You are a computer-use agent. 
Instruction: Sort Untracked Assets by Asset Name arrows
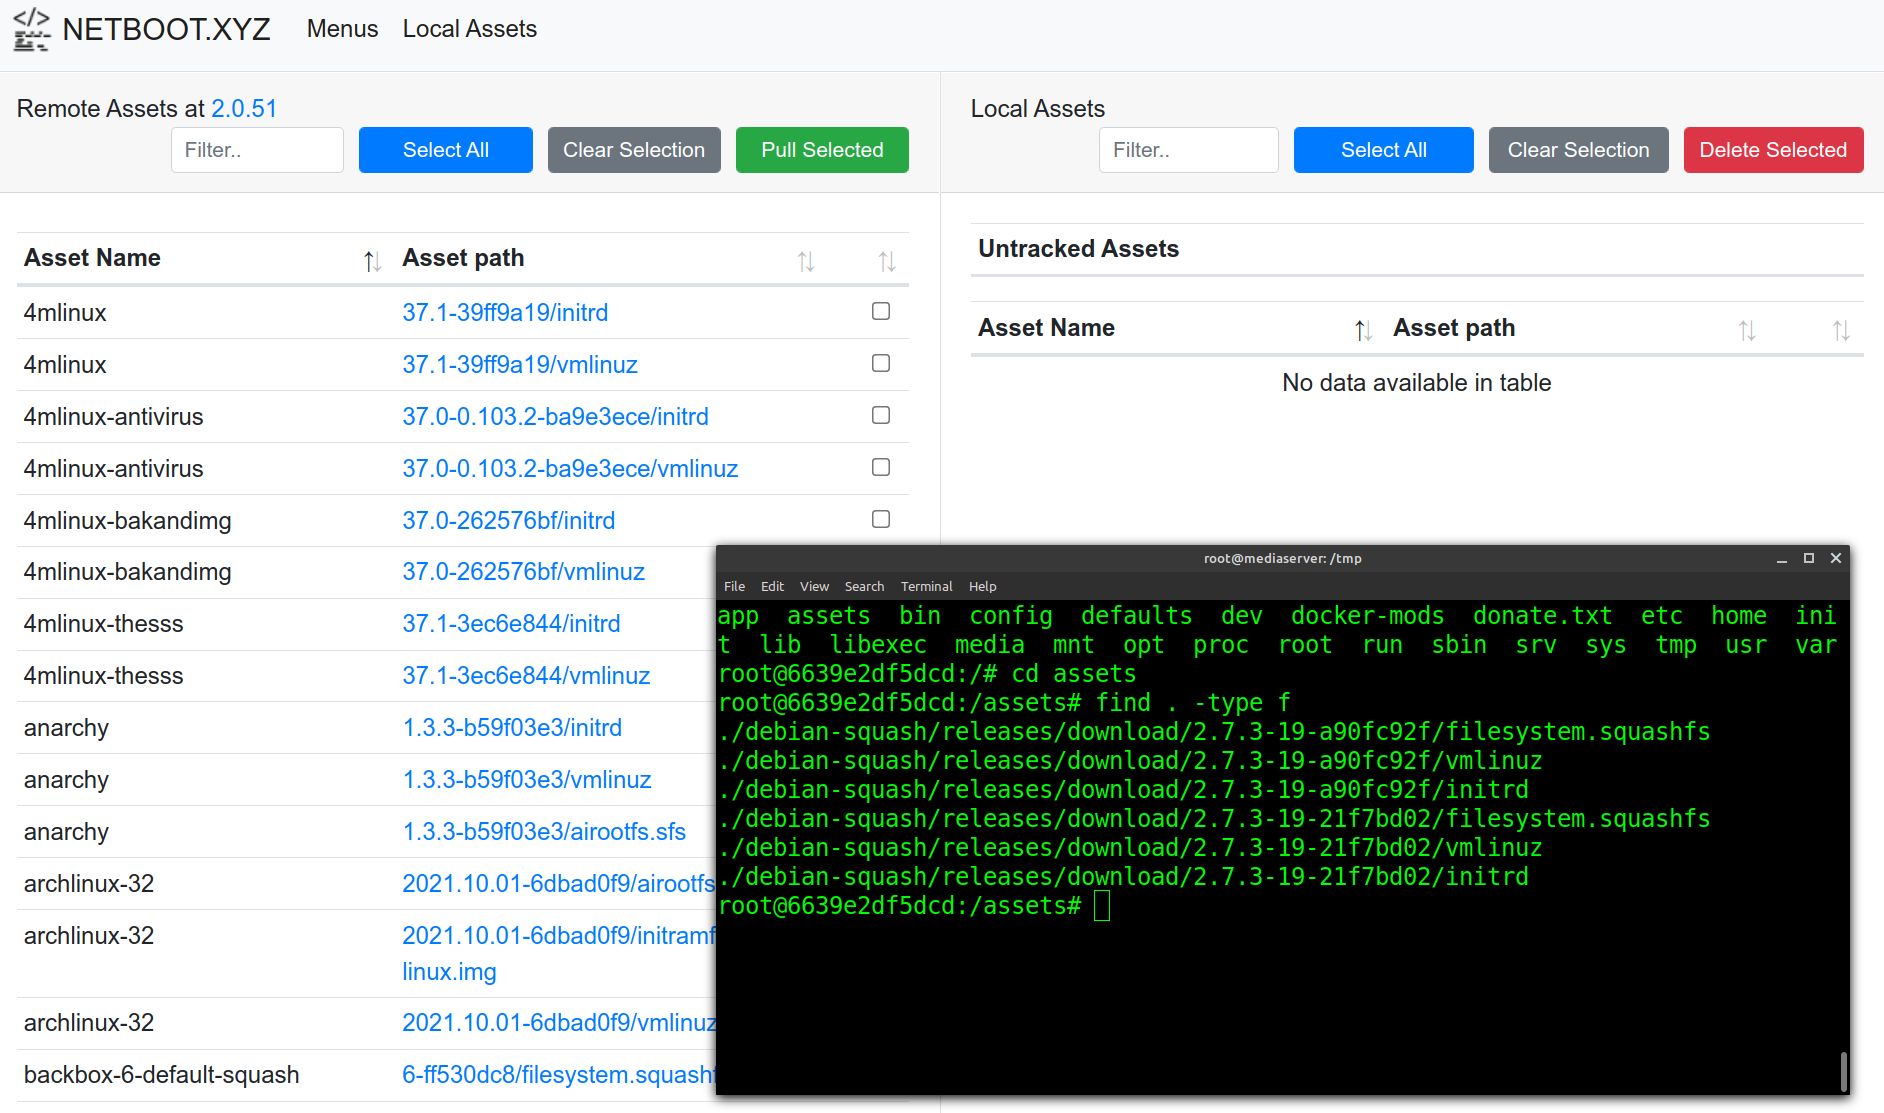click(1362, 330)
